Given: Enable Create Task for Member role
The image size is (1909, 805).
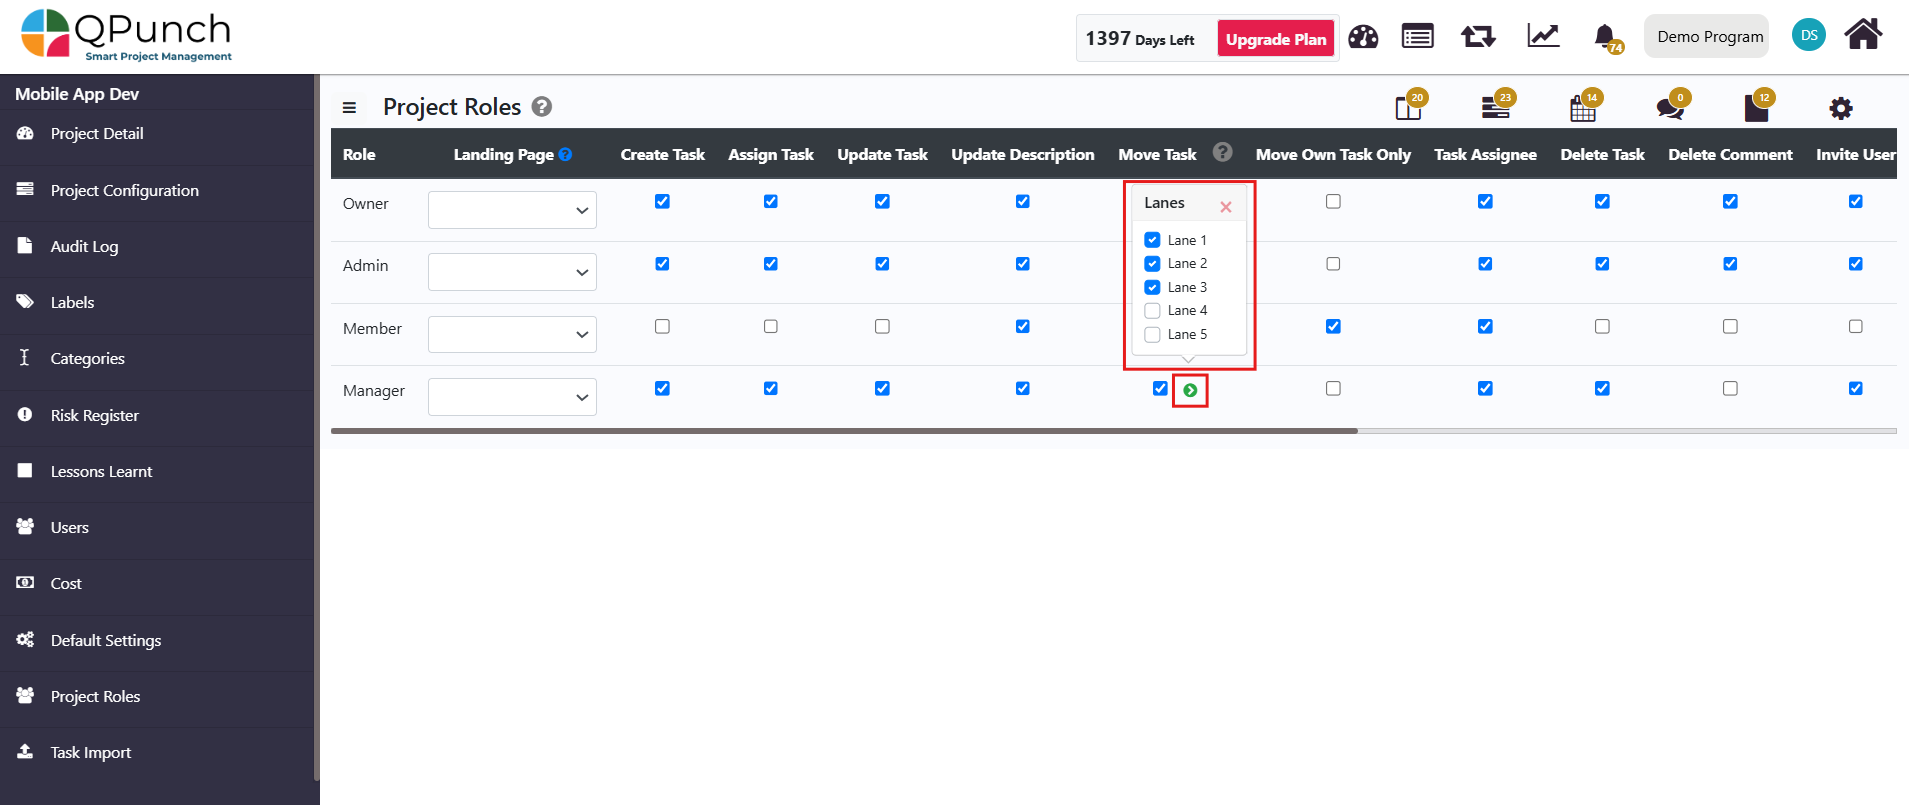Looking at the screenshot, I should click(662, 327).
